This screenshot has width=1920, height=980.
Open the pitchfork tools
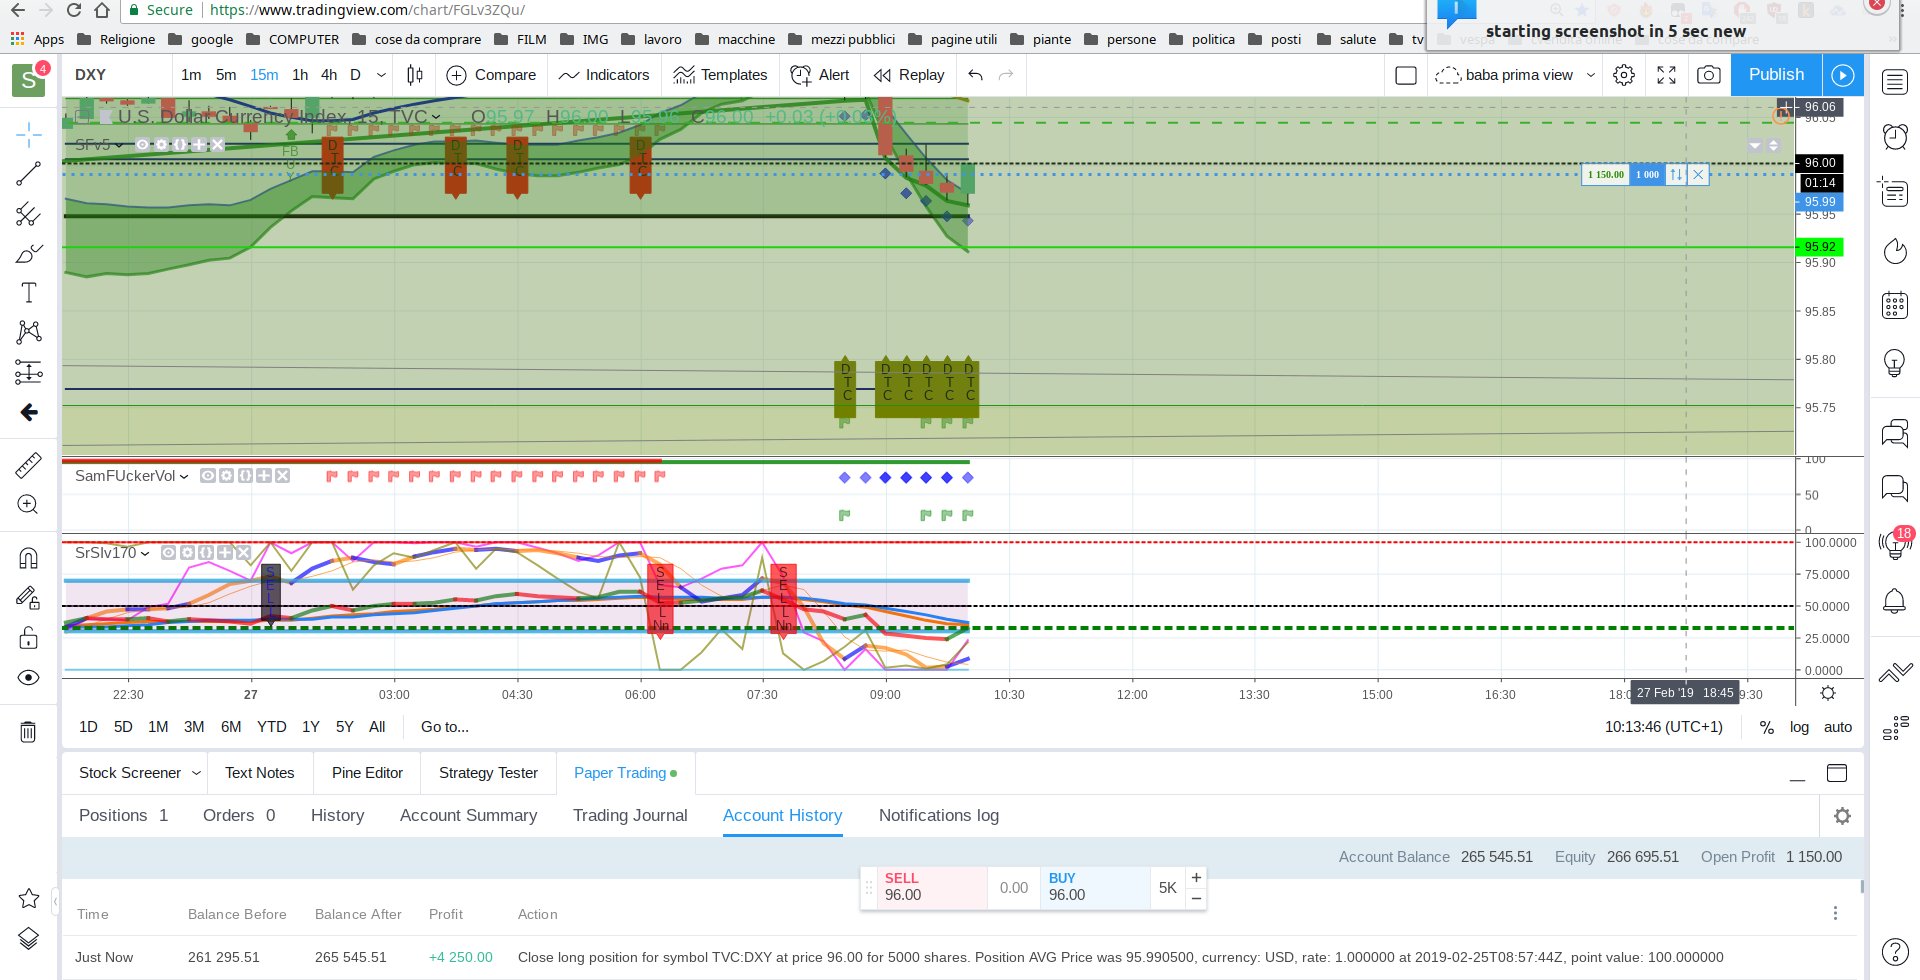(x=28, y=214)
